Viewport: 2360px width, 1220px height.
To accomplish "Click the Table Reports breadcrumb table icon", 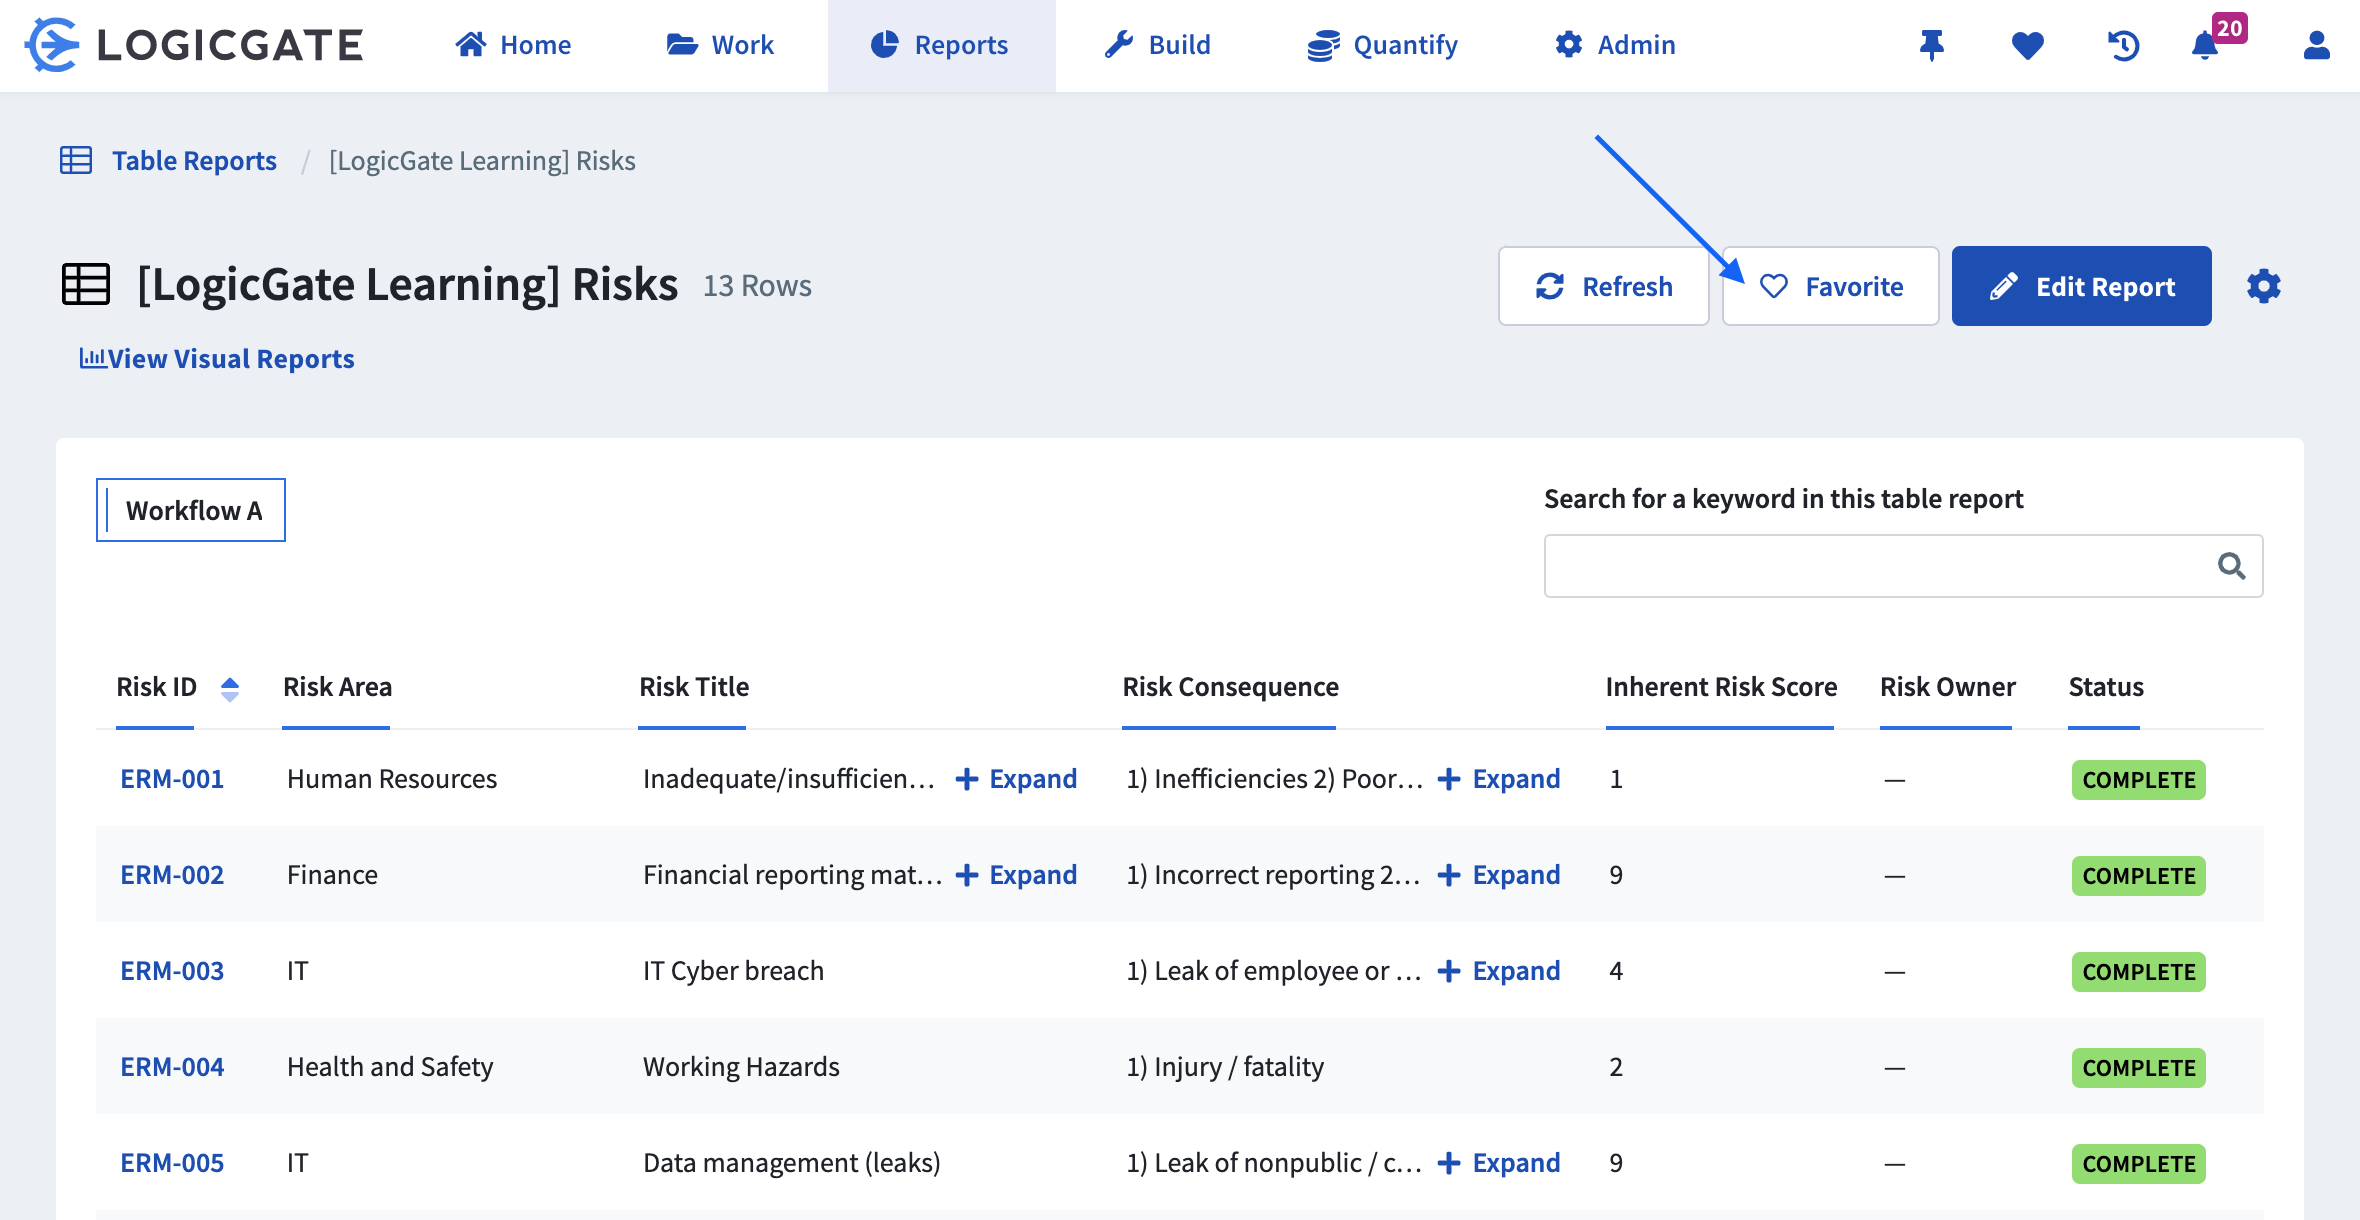I will tap(76, 160).
